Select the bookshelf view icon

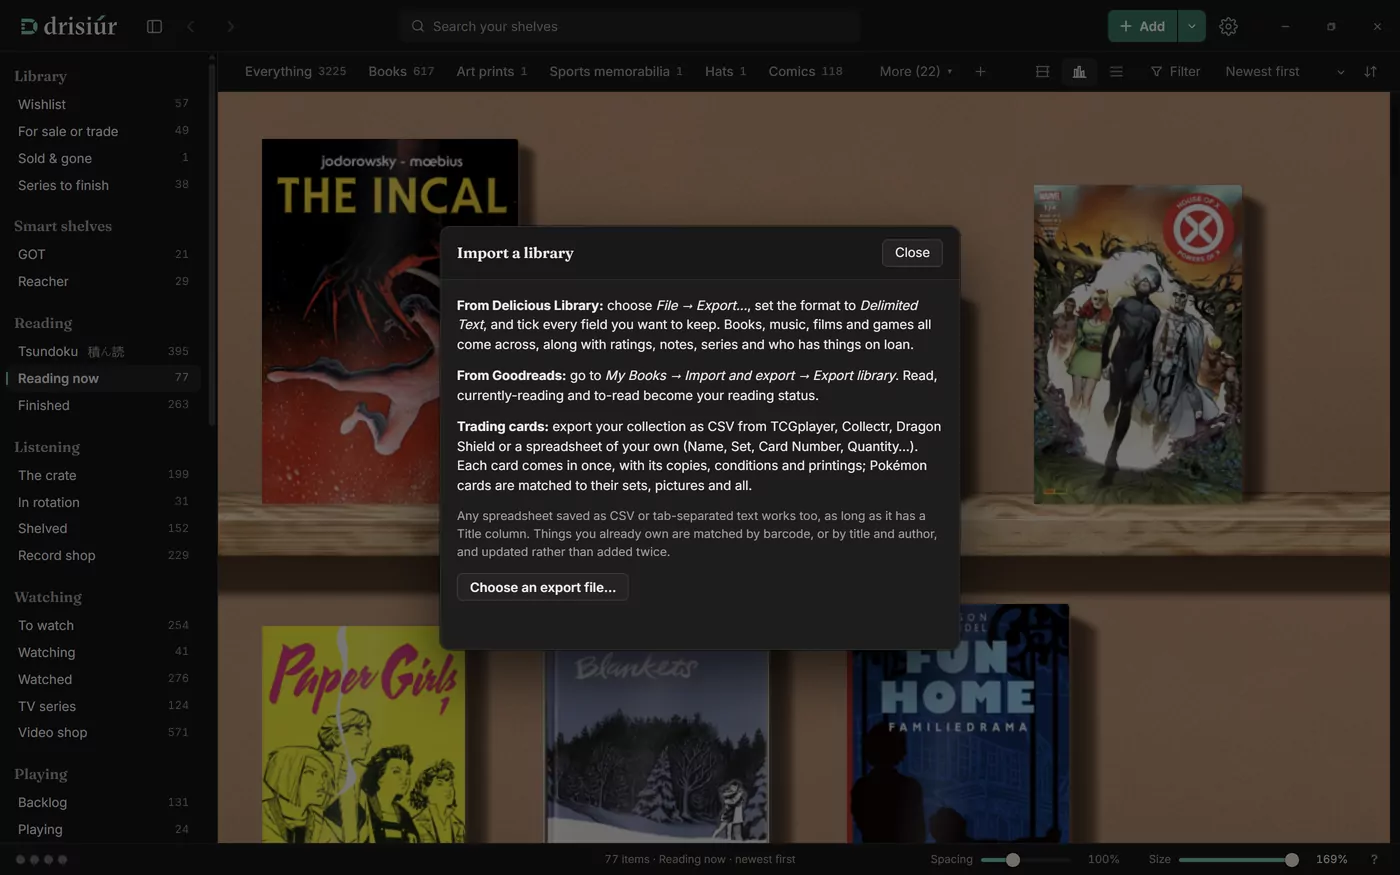[1079, 71]
